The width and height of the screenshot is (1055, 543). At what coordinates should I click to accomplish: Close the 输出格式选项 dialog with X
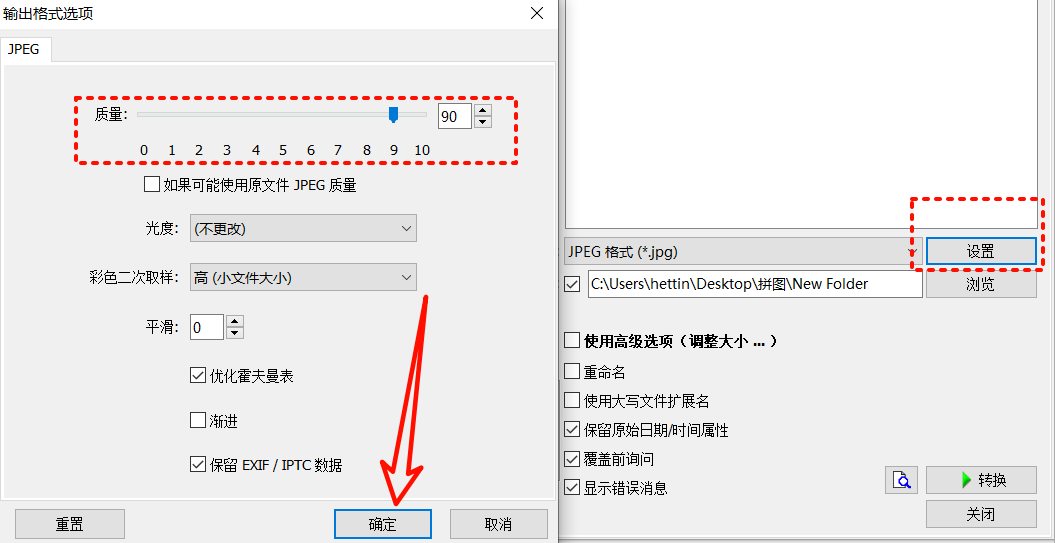[x=537, y=13]
